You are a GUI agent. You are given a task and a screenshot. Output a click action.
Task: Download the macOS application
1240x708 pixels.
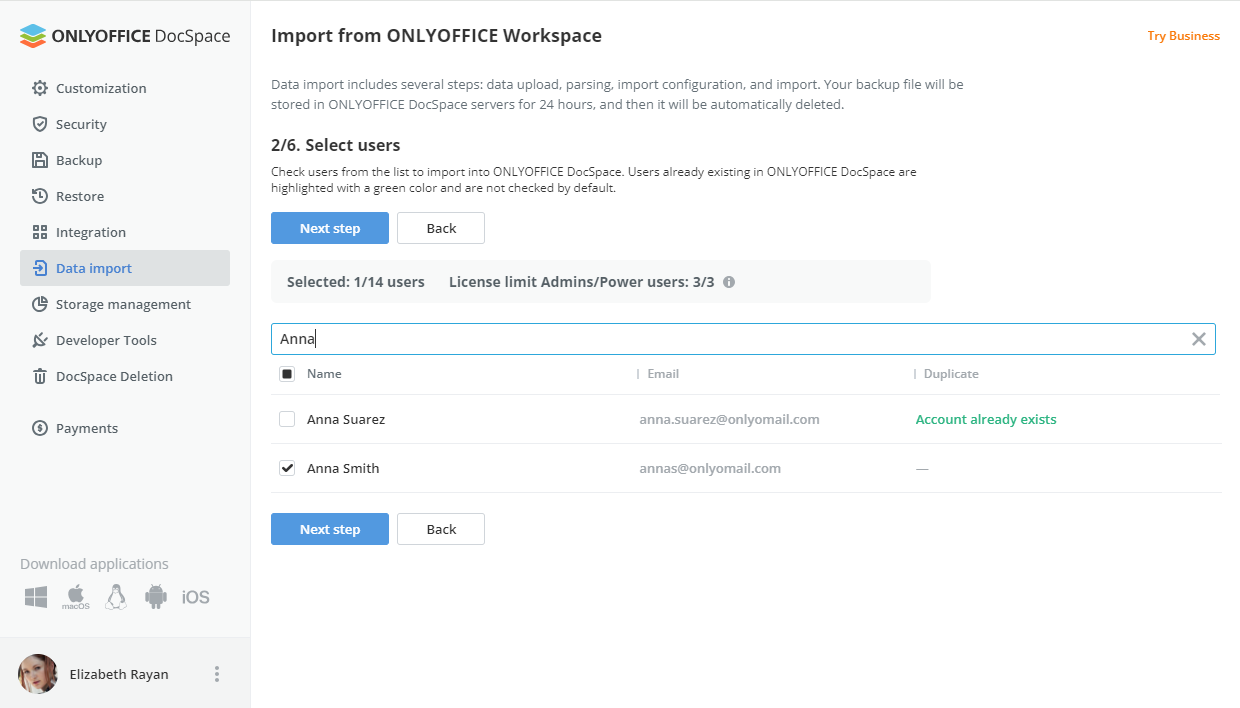pos(75,596)
